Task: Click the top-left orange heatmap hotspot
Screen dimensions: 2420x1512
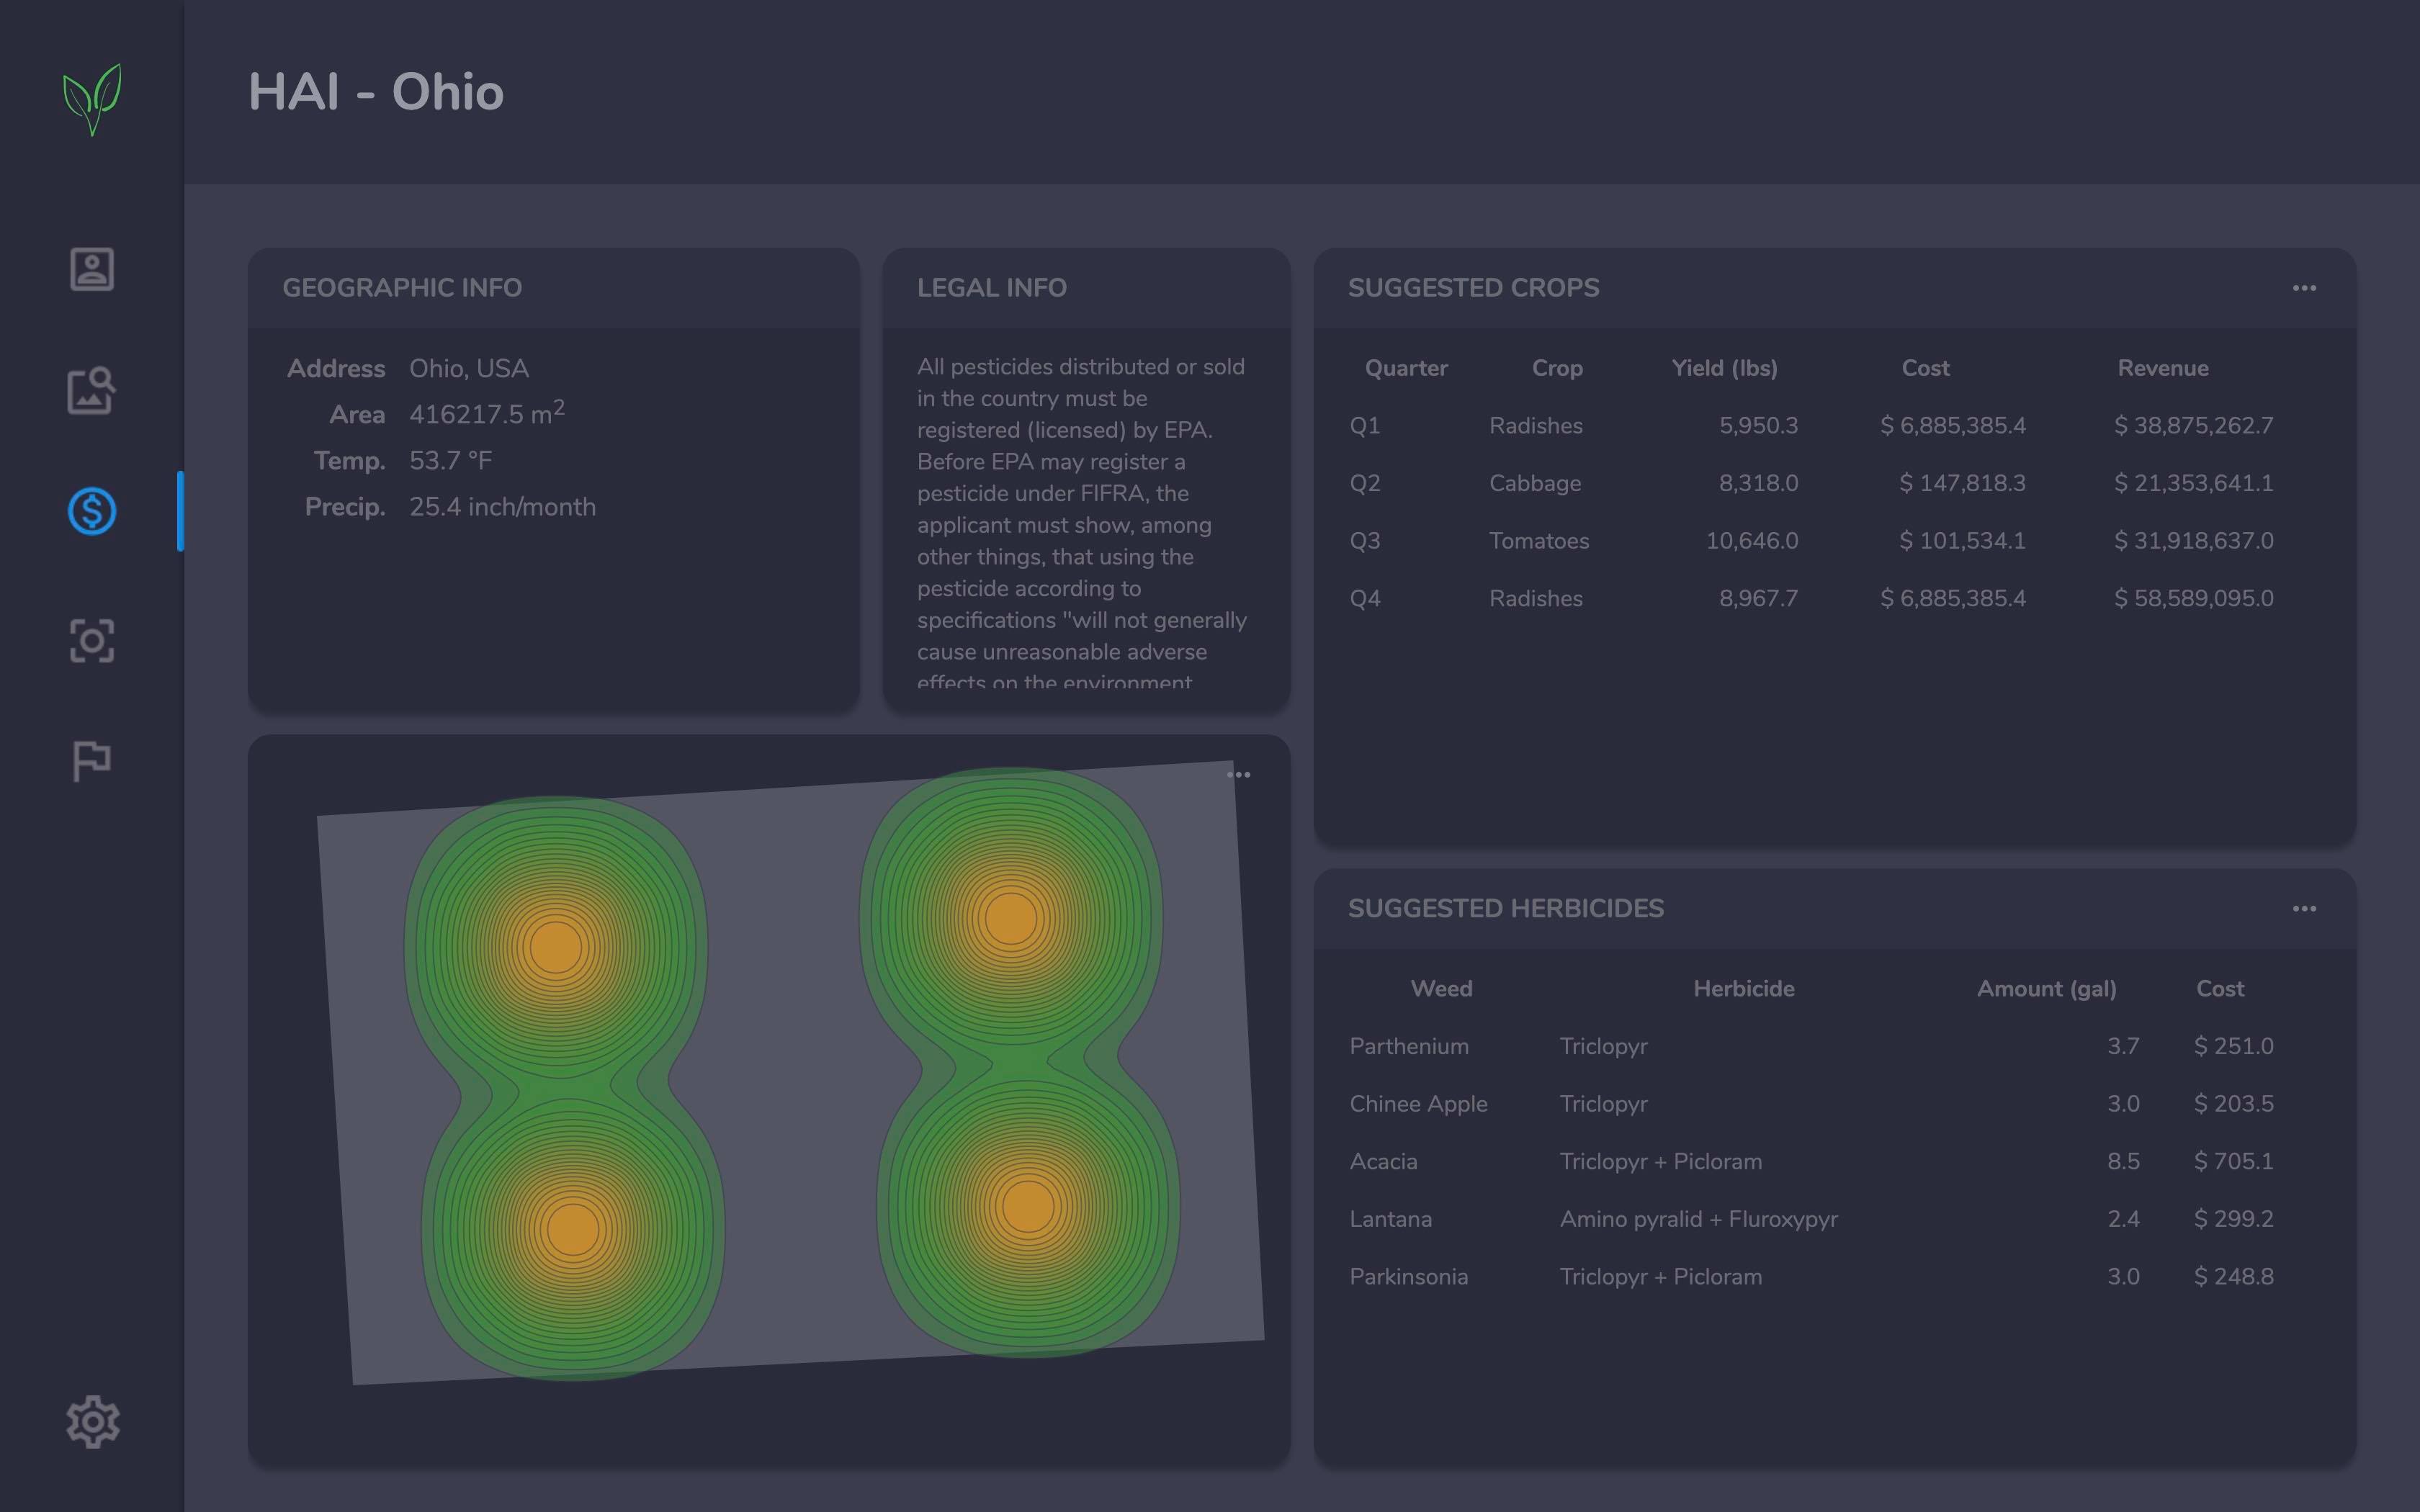Action: tap(556, 947)
